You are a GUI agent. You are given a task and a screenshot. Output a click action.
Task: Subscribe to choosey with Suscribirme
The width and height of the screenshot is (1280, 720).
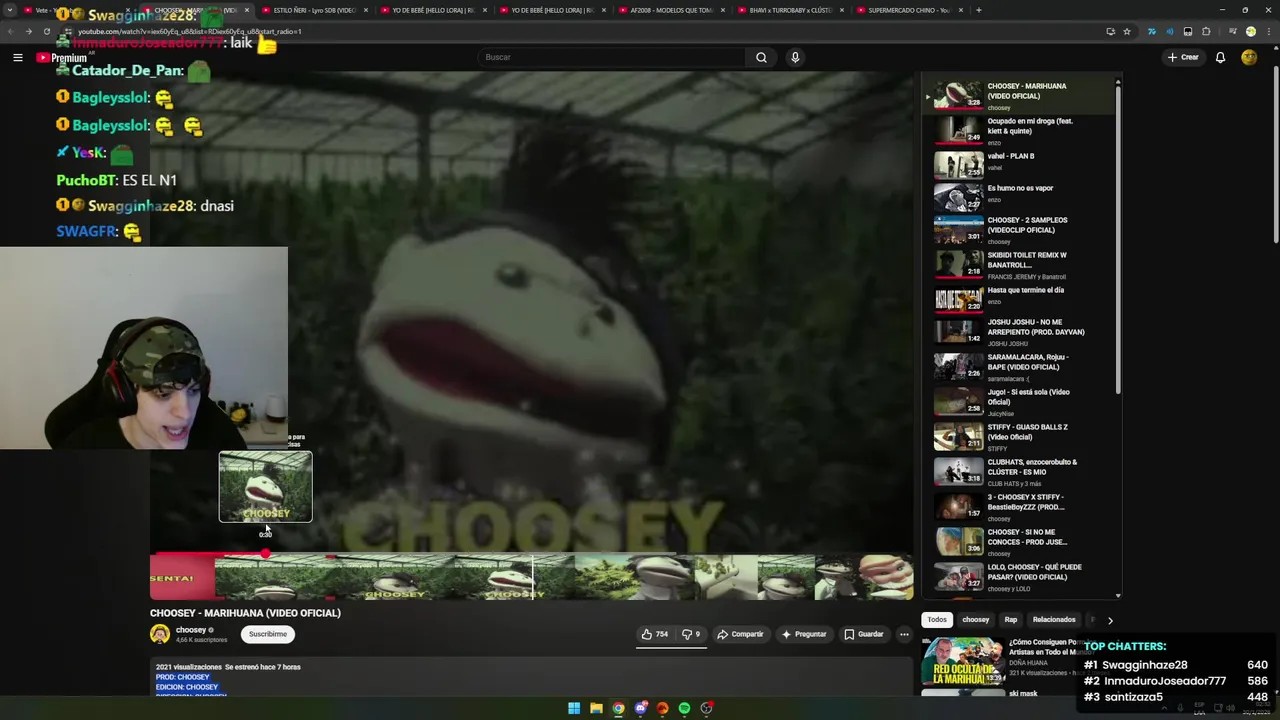[x=267, y=634]
